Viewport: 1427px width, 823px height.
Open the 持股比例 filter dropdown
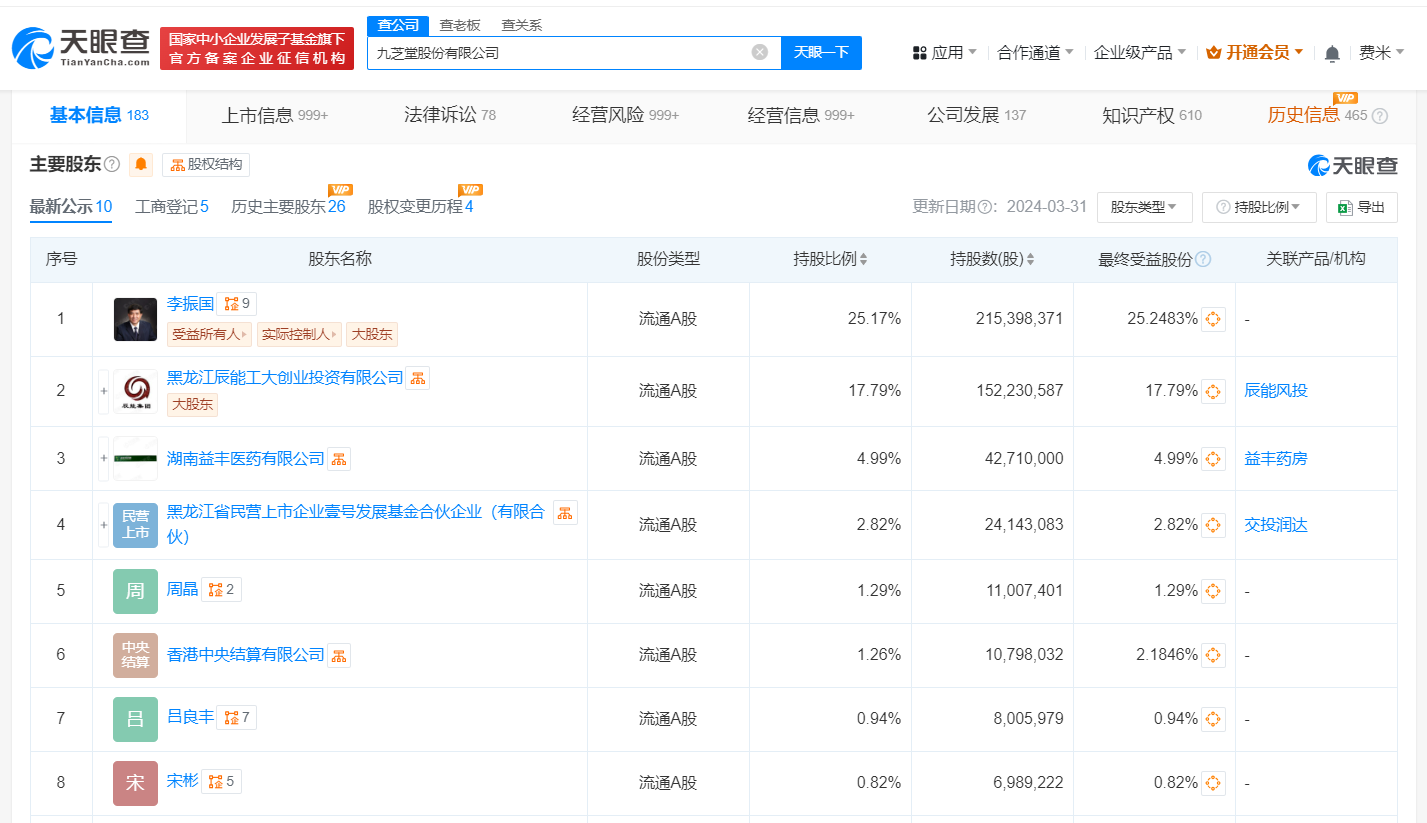[1259, 207]
